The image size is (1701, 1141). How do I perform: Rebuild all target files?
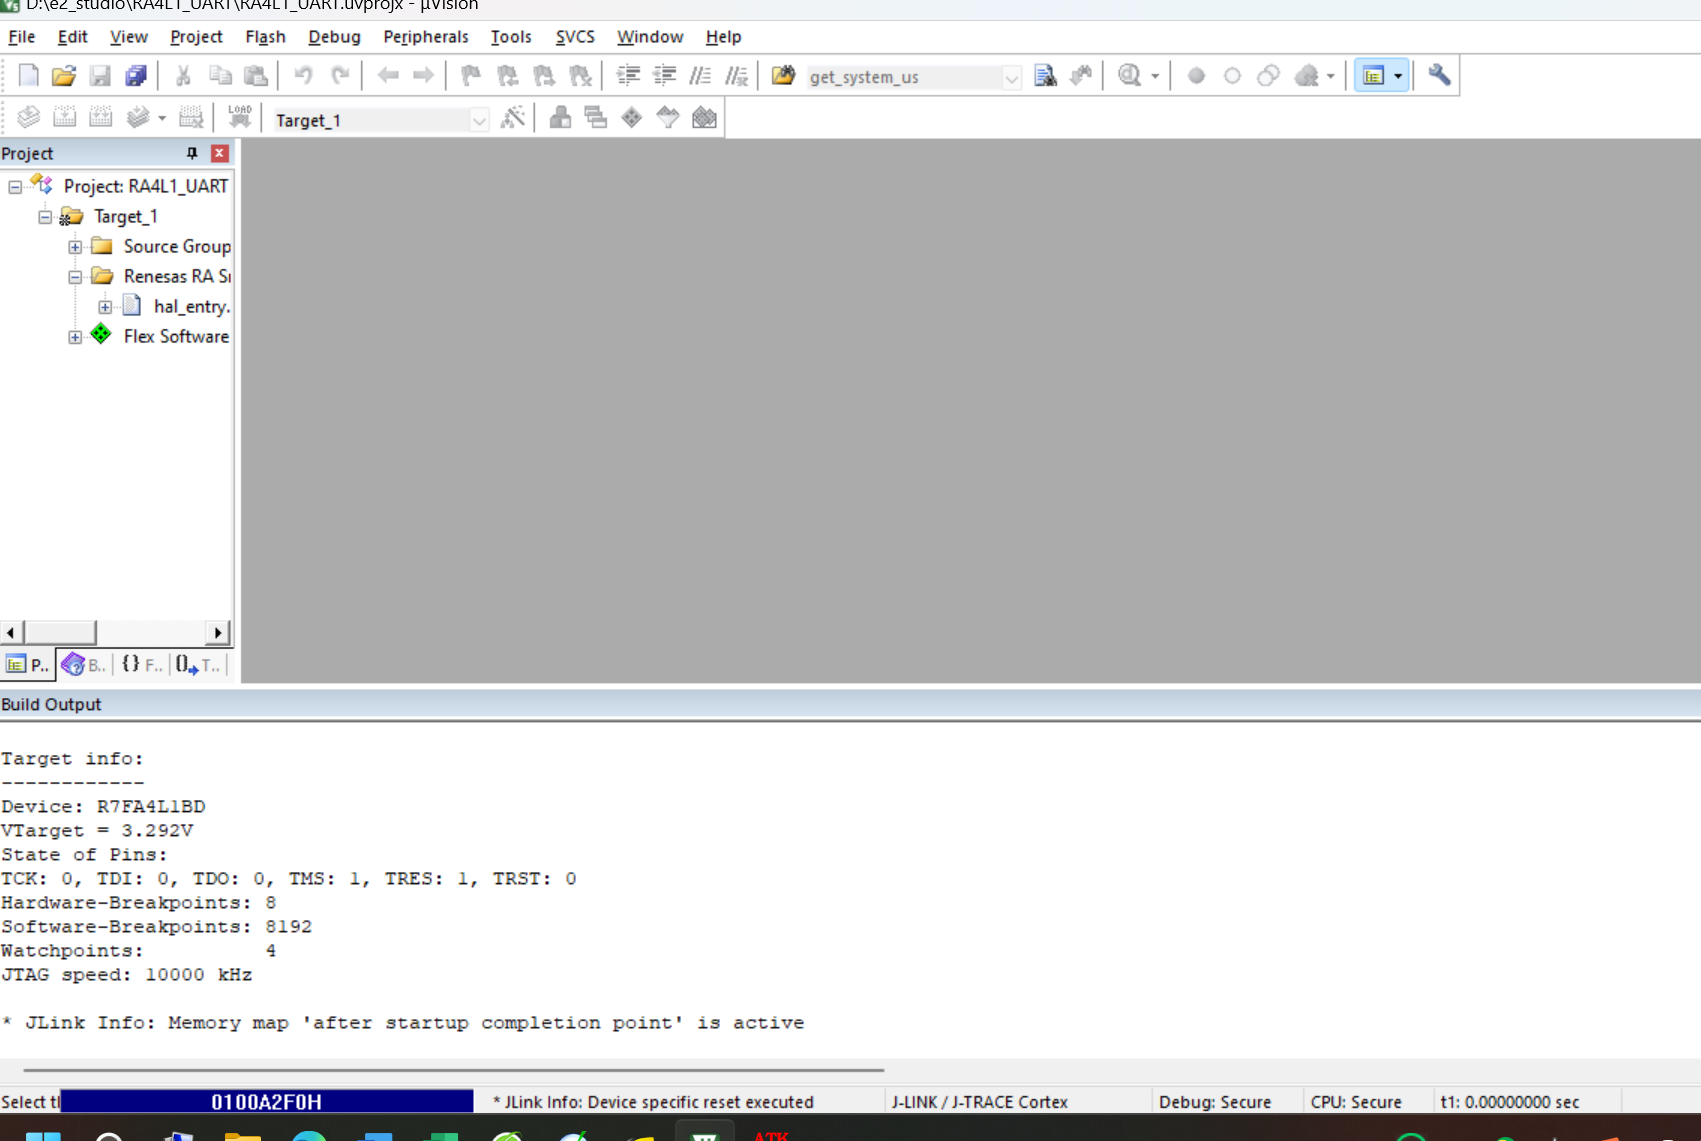[x=101, y=118]
